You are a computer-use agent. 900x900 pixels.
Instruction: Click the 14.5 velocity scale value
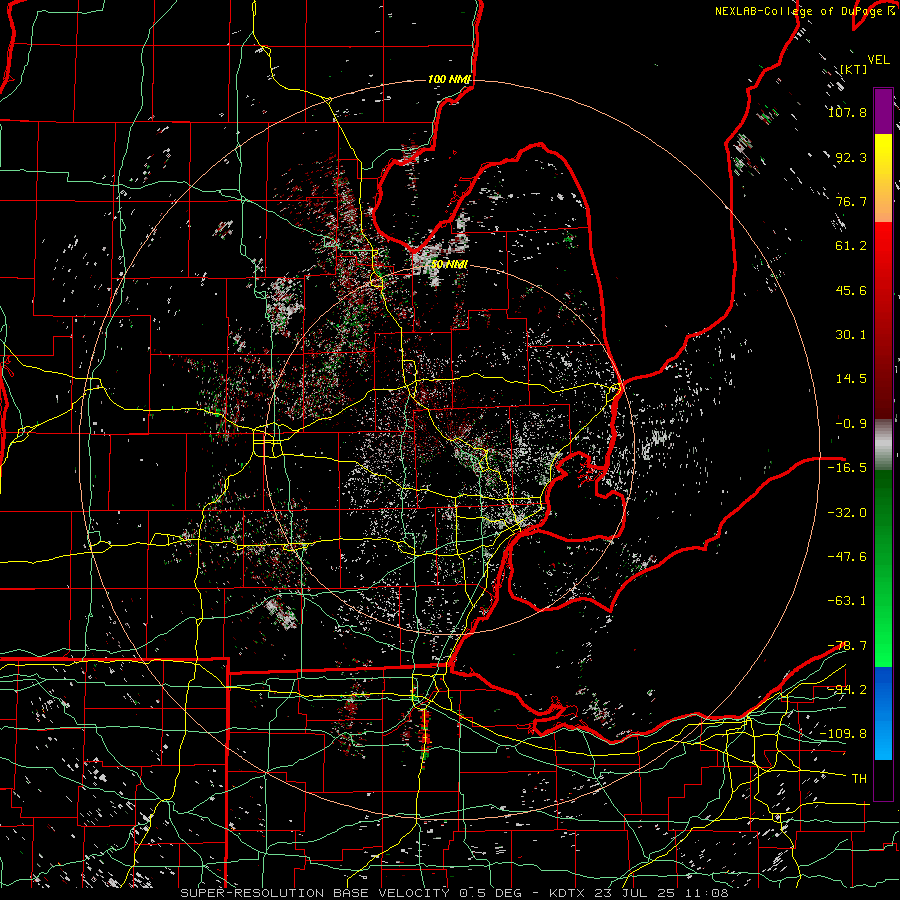851,379
